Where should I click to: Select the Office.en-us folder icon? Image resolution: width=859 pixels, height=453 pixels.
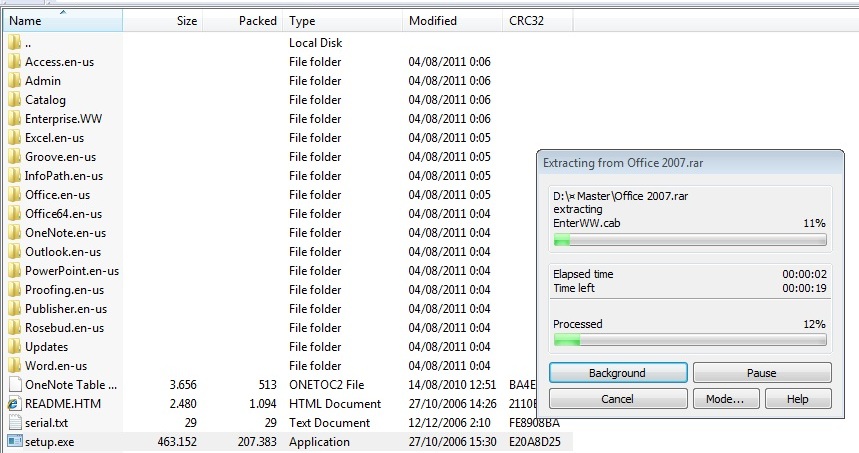[15, 194]
